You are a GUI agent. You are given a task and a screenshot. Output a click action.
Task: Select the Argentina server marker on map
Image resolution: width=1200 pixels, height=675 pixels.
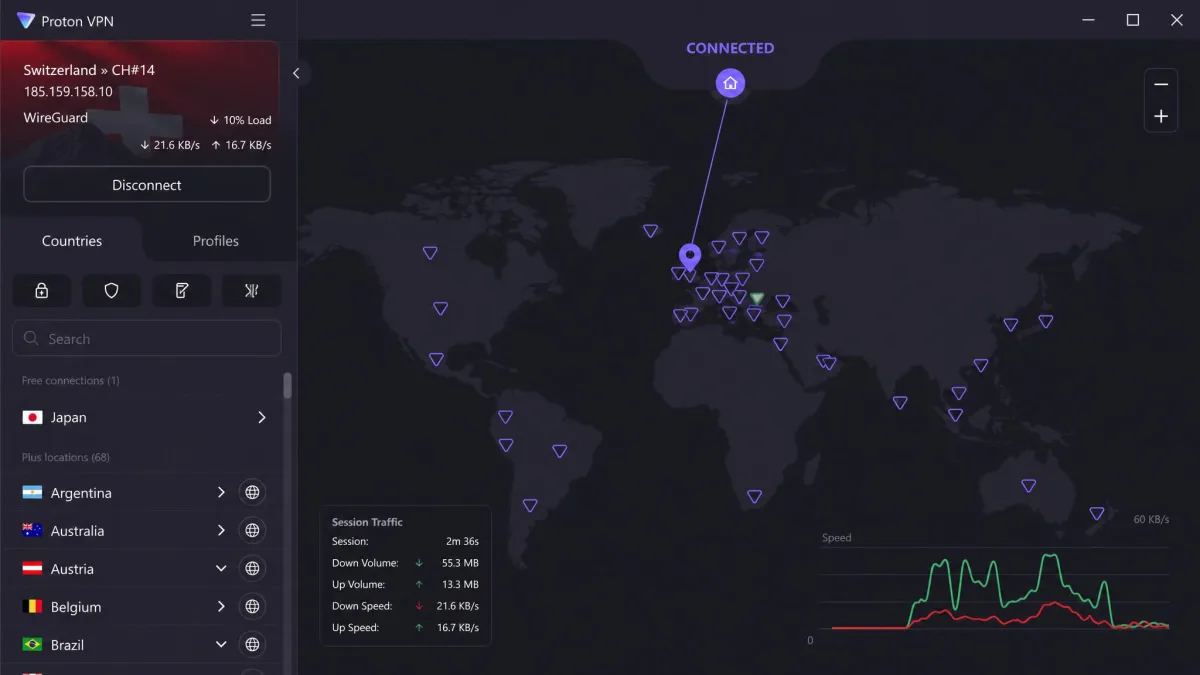point(530,506)
